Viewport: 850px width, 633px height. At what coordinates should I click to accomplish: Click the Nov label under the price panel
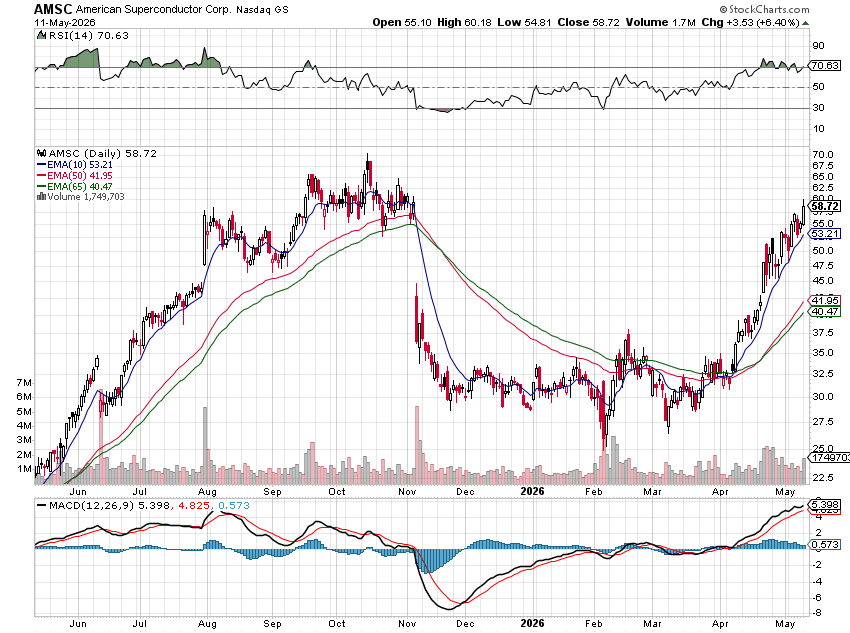point(407,492)
